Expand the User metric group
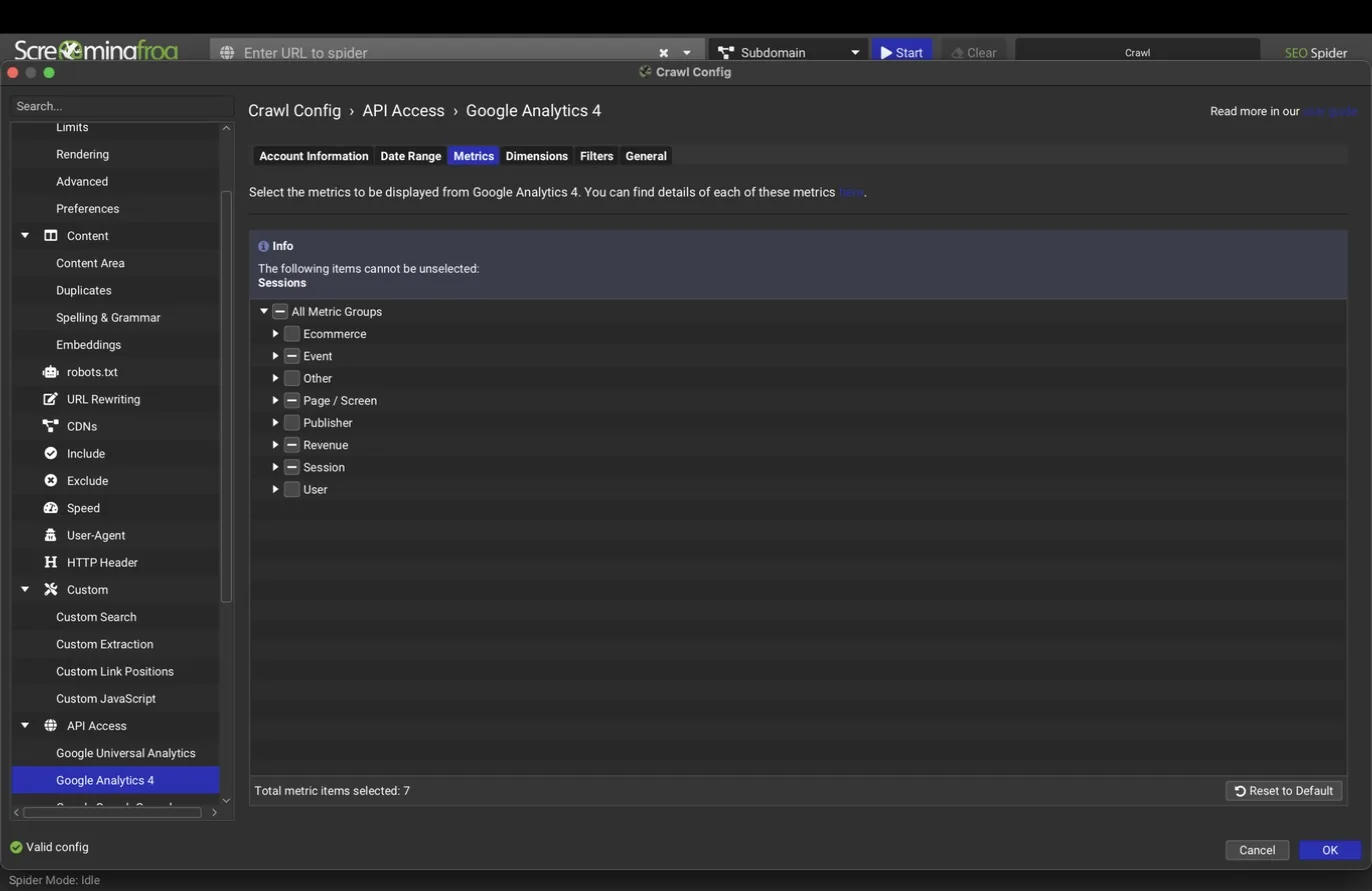 pyautogui.click(x=275, y=489)
